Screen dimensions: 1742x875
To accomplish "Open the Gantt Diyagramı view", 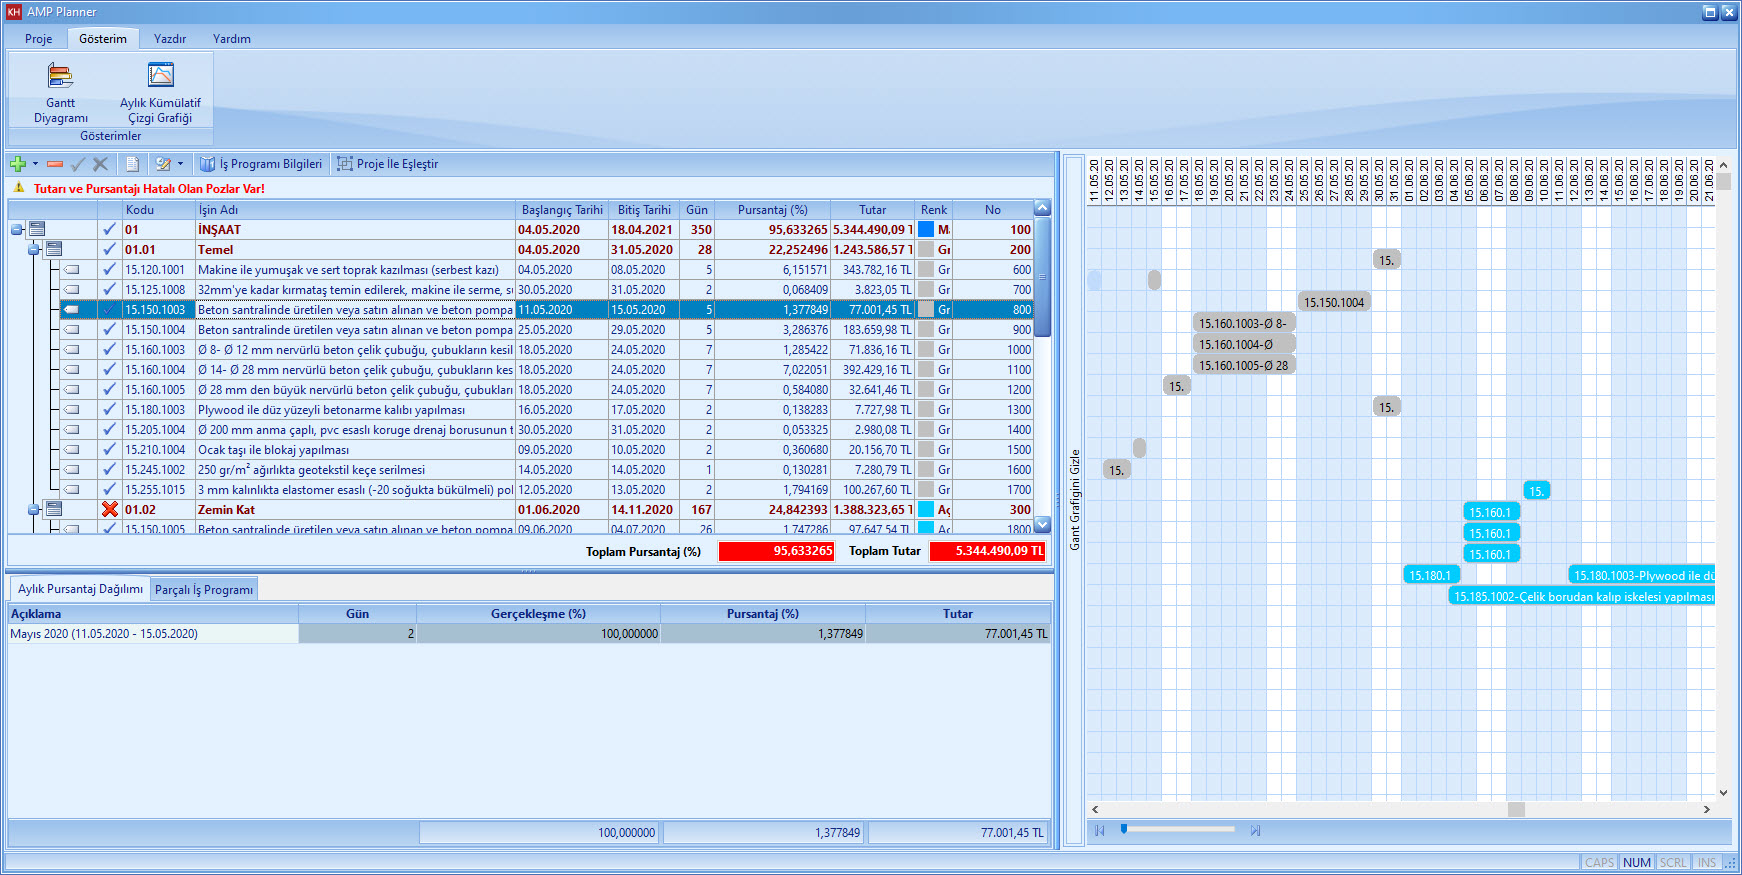I will pos(60,92).
